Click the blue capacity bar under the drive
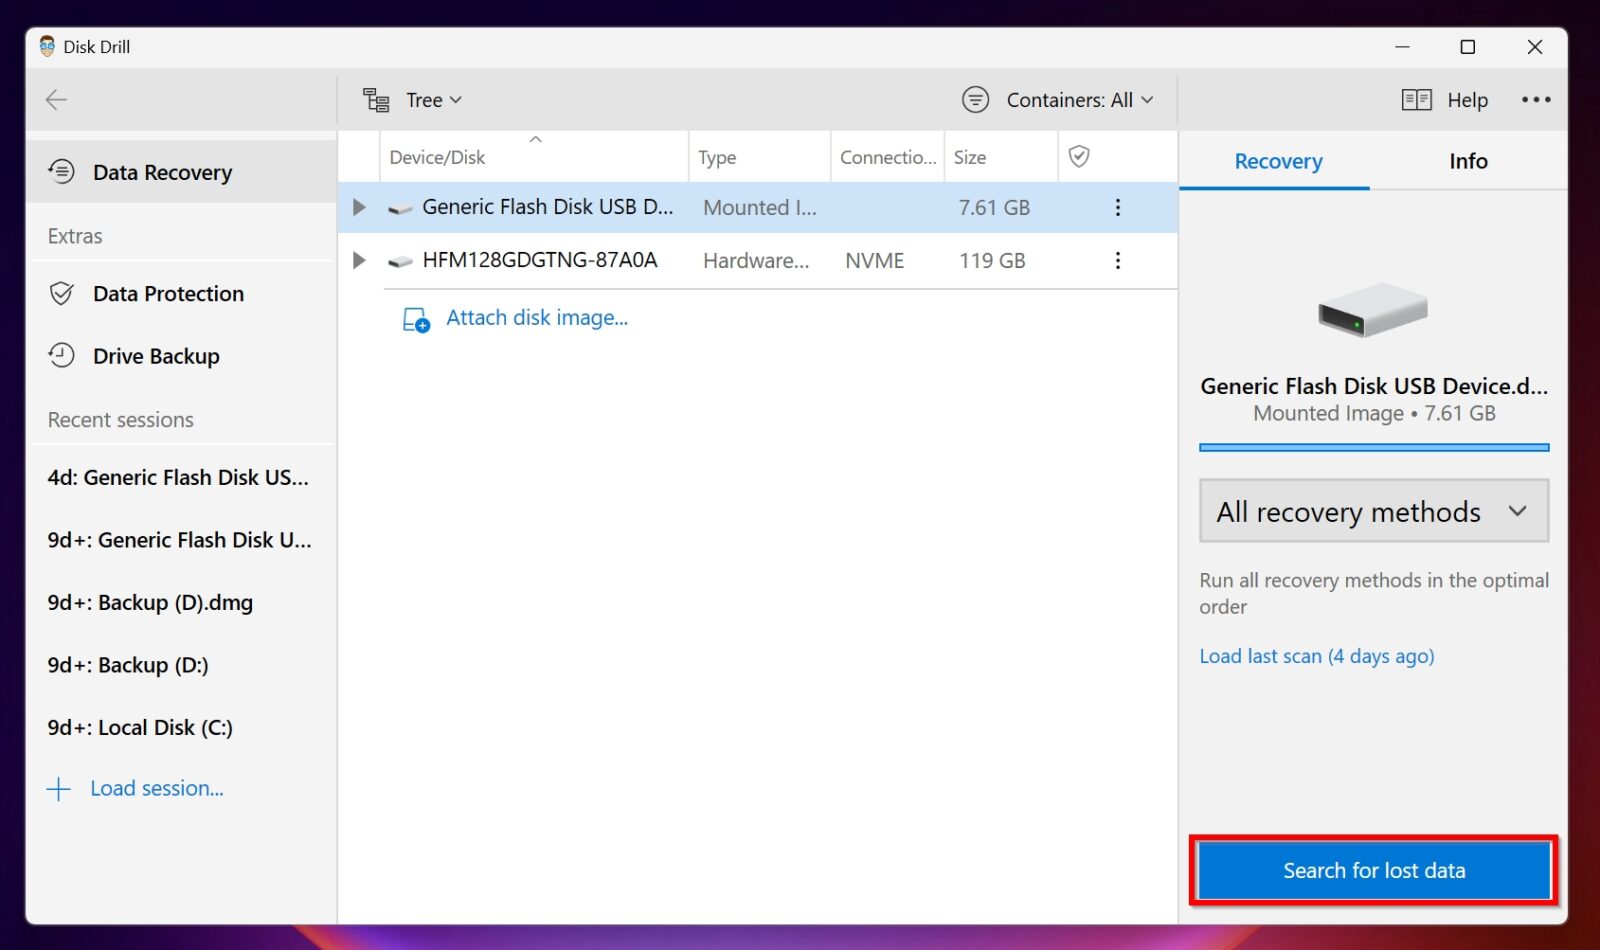This screenshot has height=950, width=1600. click(x=1372, y=447)
